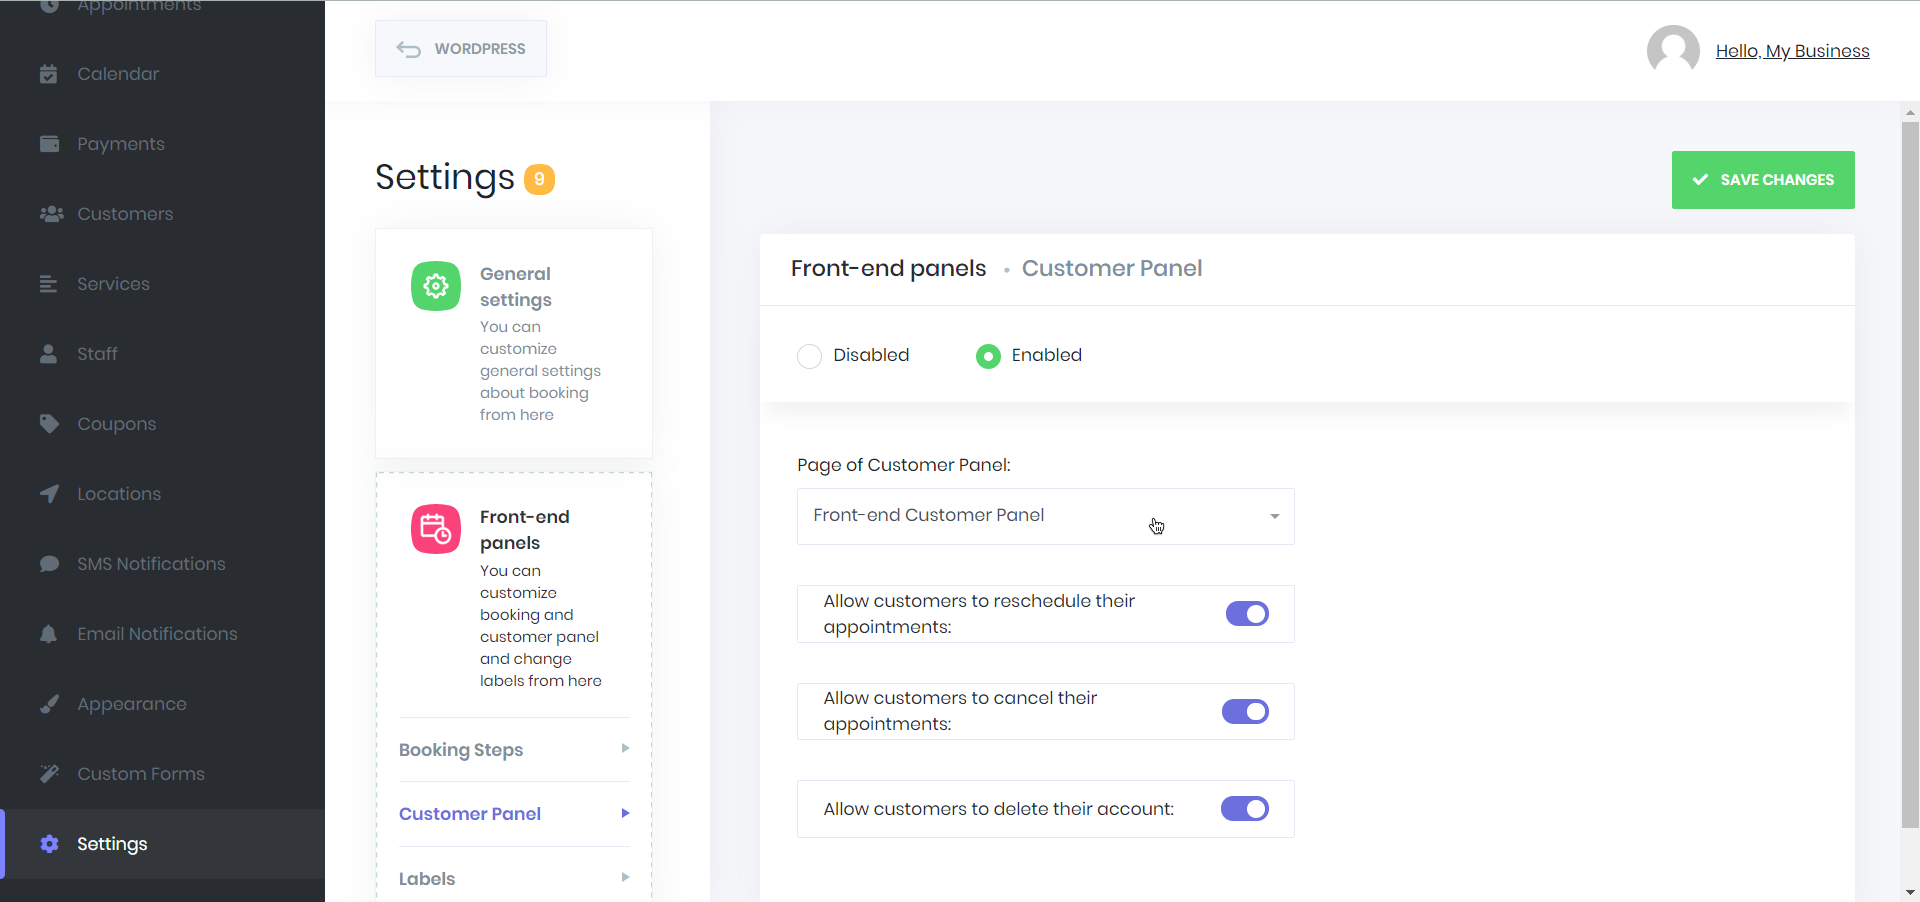This screenshot has height=902, width=1920.
Task: Click the Email Notifications bell icon
Action: click(x=48, y=633)
